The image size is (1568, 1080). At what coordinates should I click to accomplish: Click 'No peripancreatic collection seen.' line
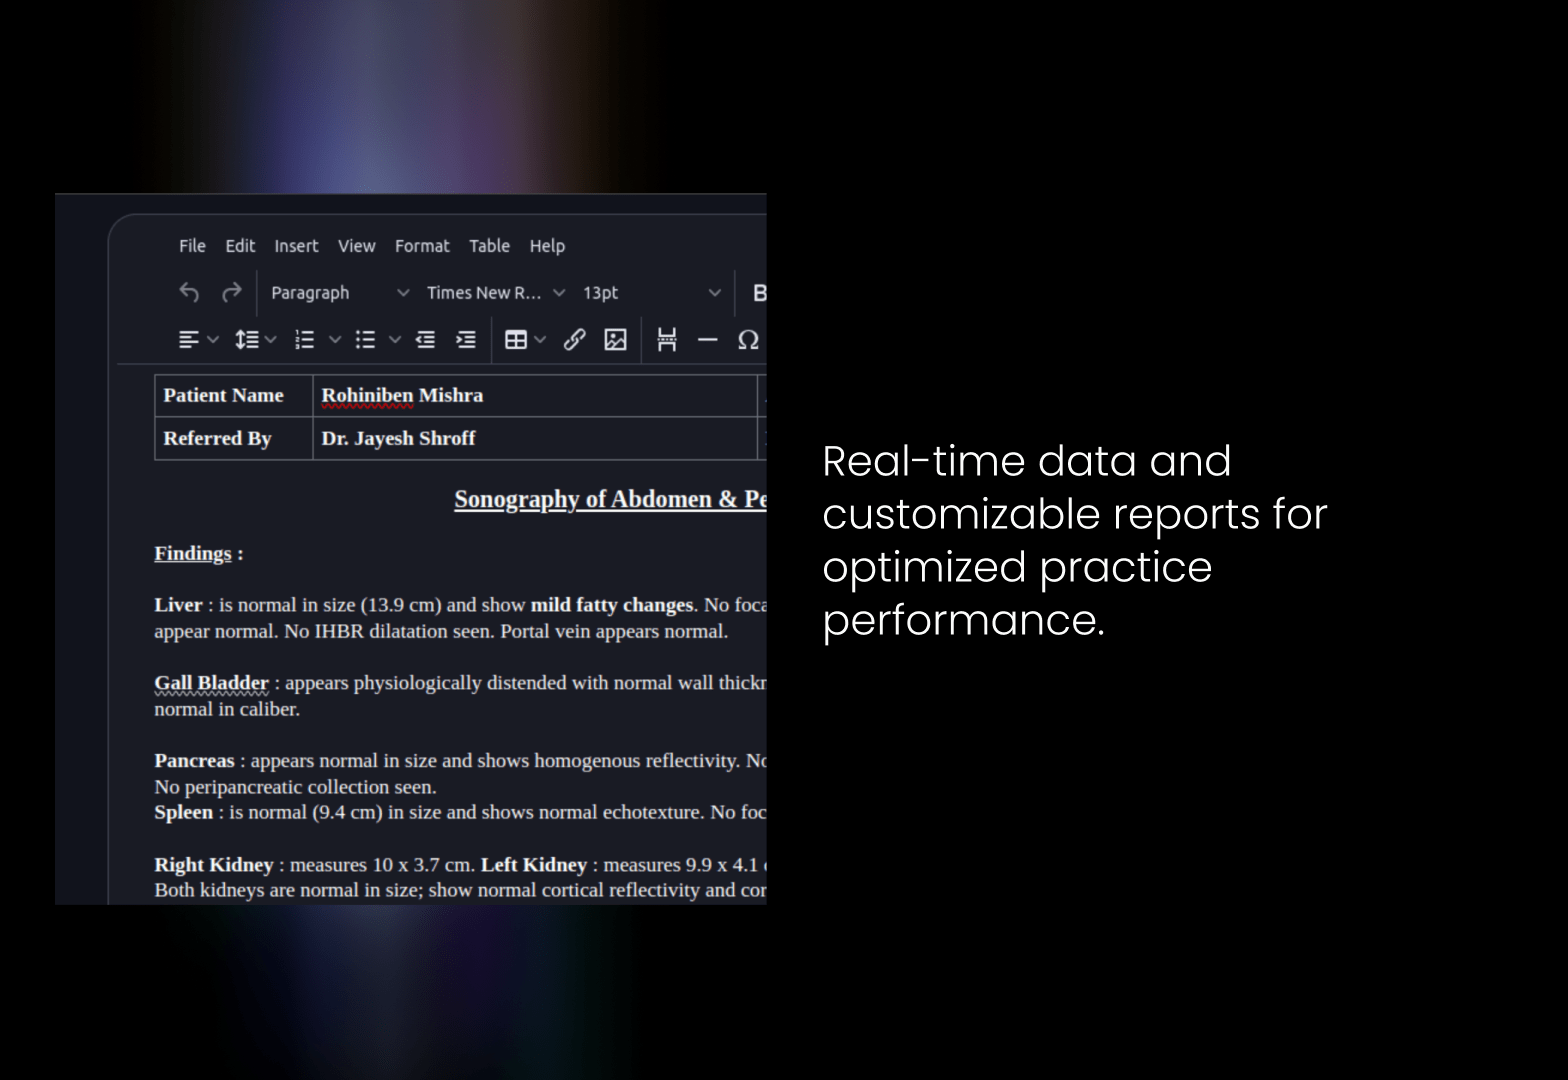click(295, 787)
